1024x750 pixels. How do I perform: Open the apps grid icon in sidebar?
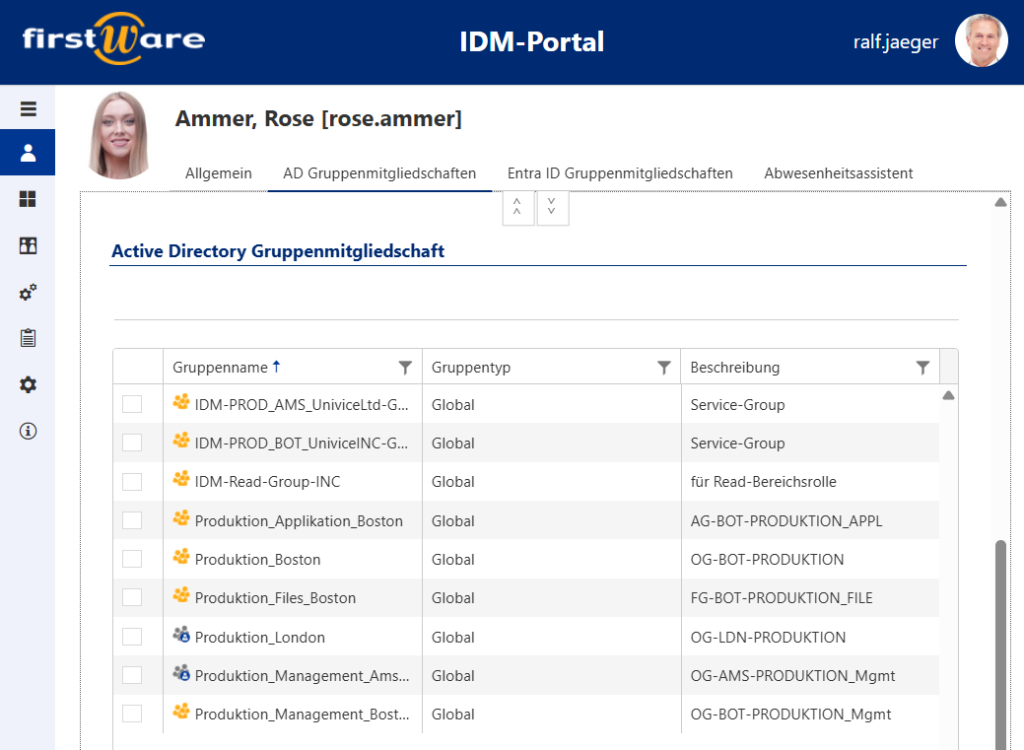27,199
